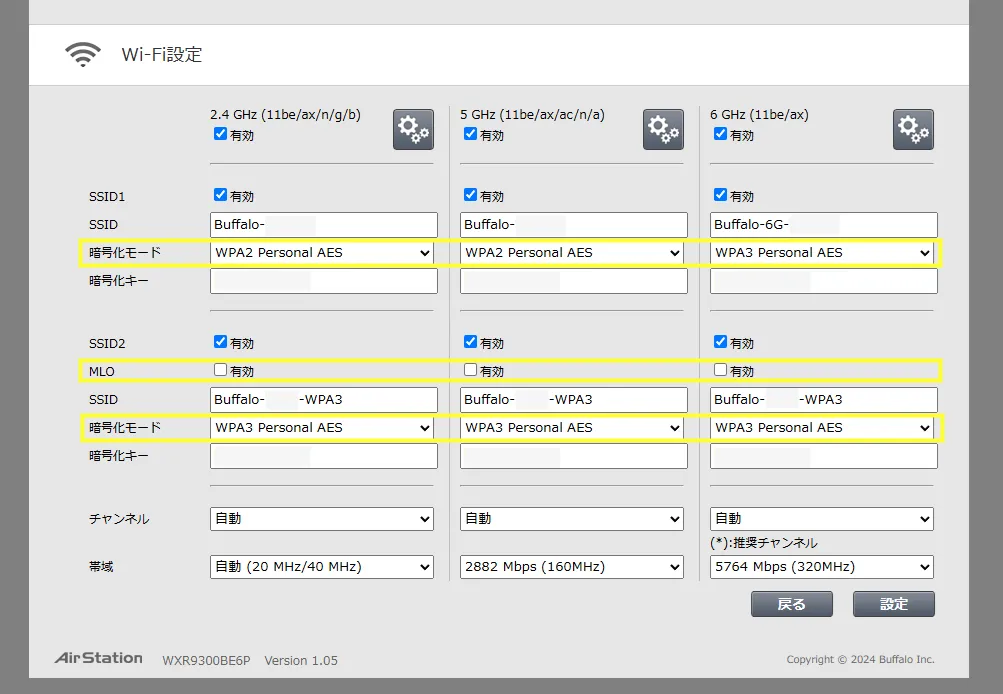Open SSID1 encryption mode dropdown for 6 GHz
Viewport: 1003px width, 694px height.
point(822,253)
